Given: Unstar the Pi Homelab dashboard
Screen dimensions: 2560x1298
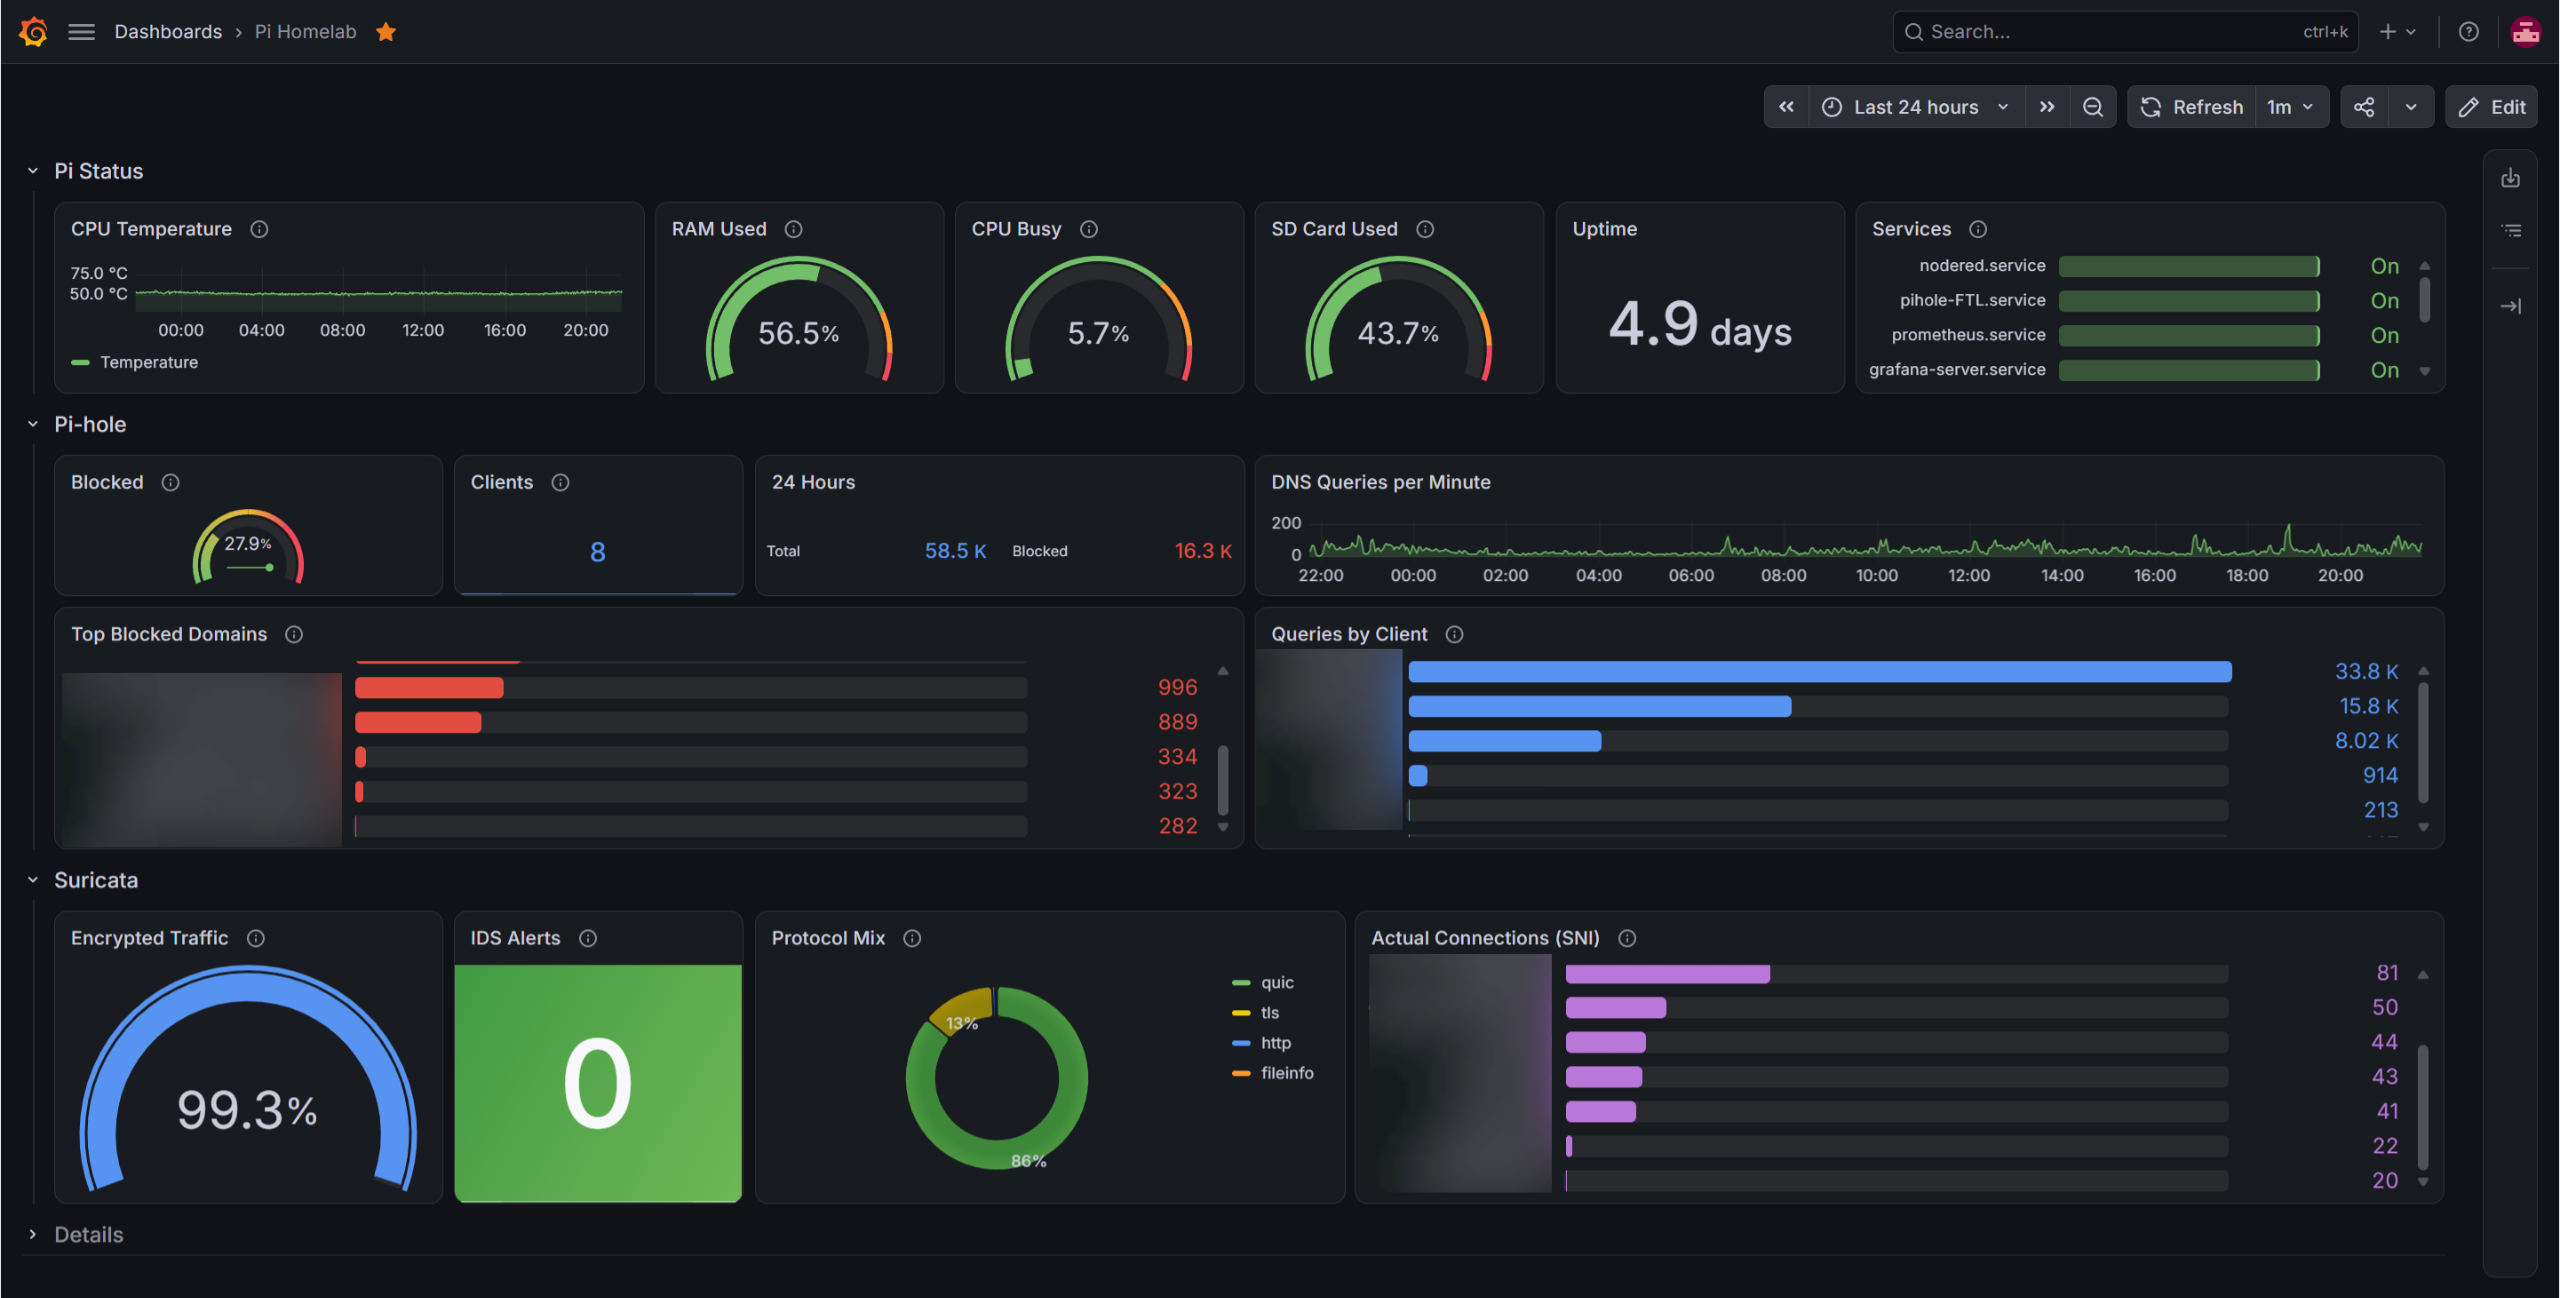Looking at the screenshot, I should pyautogui.click(x=386, y=32).
